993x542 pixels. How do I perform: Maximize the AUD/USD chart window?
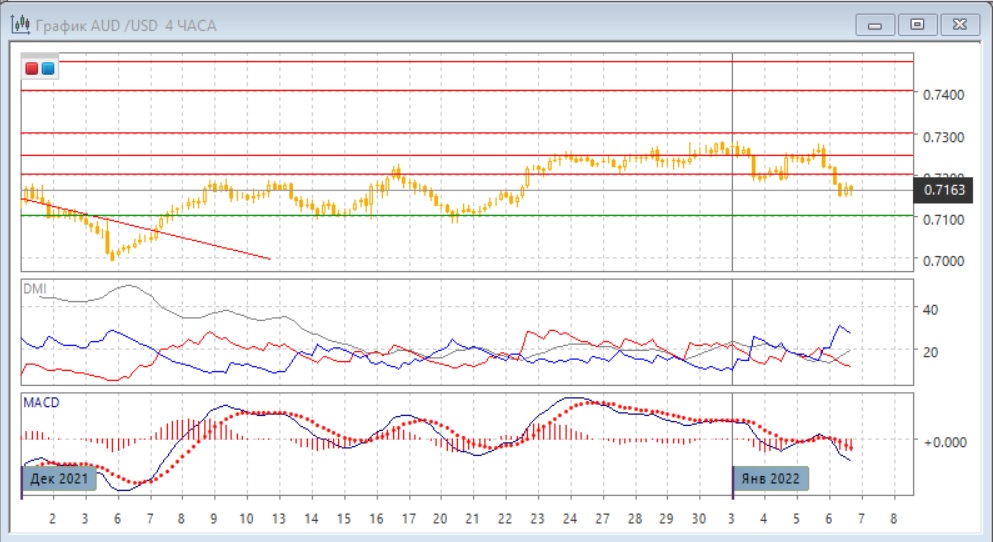(x=917, y=25)
